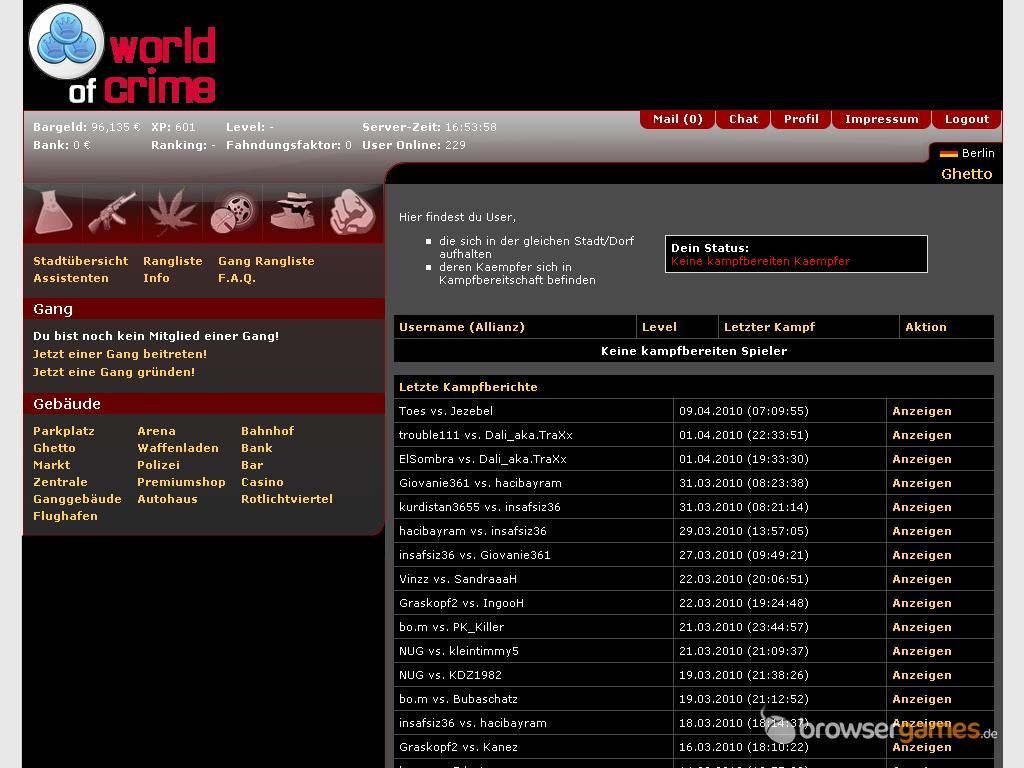The image size is (1024, 768).
Task: Open the F.A.Q. link
Action: point(236,278)
